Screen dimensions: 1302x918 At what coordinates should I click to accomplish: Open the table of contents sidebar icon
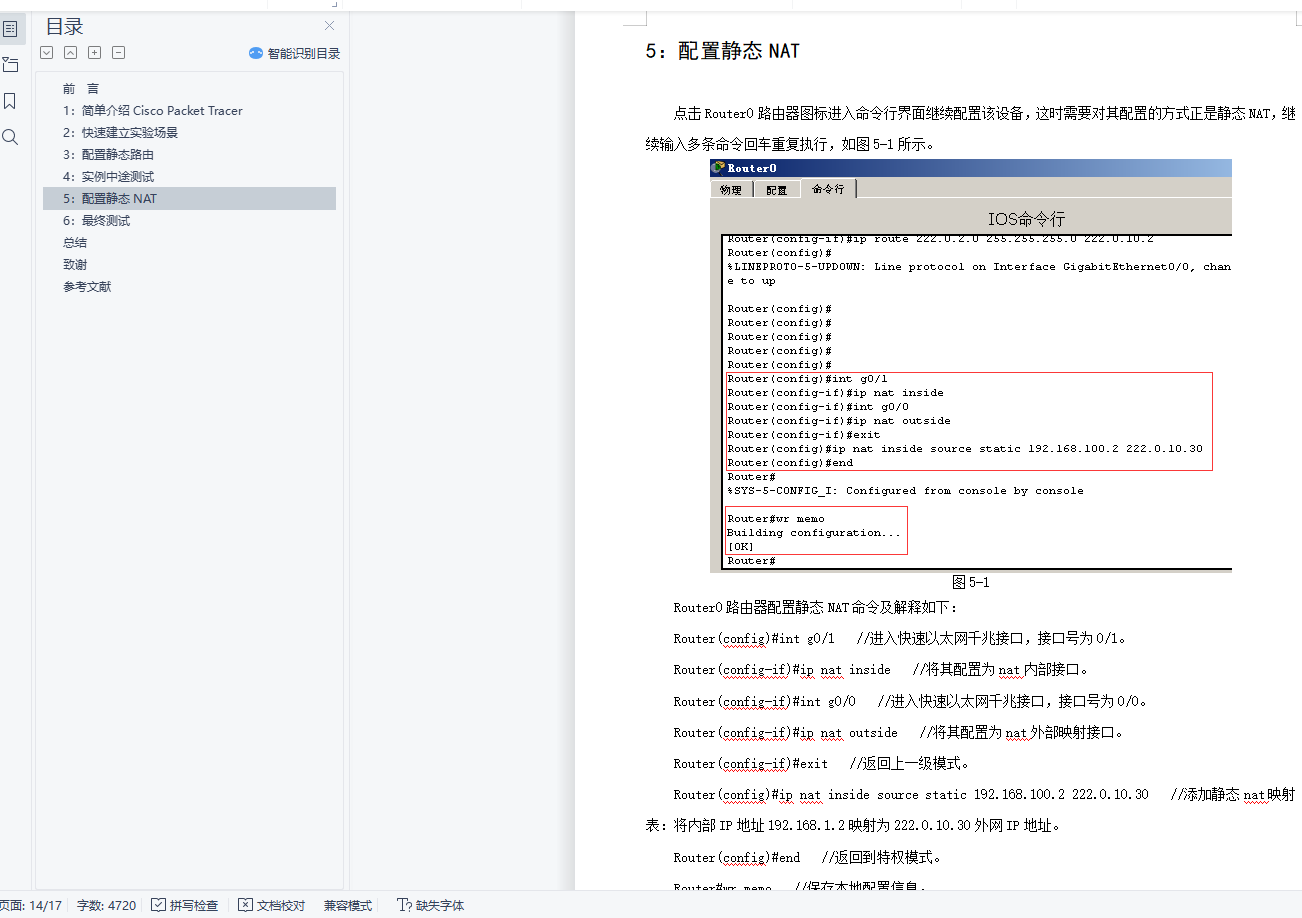click(x=11, y=28)
